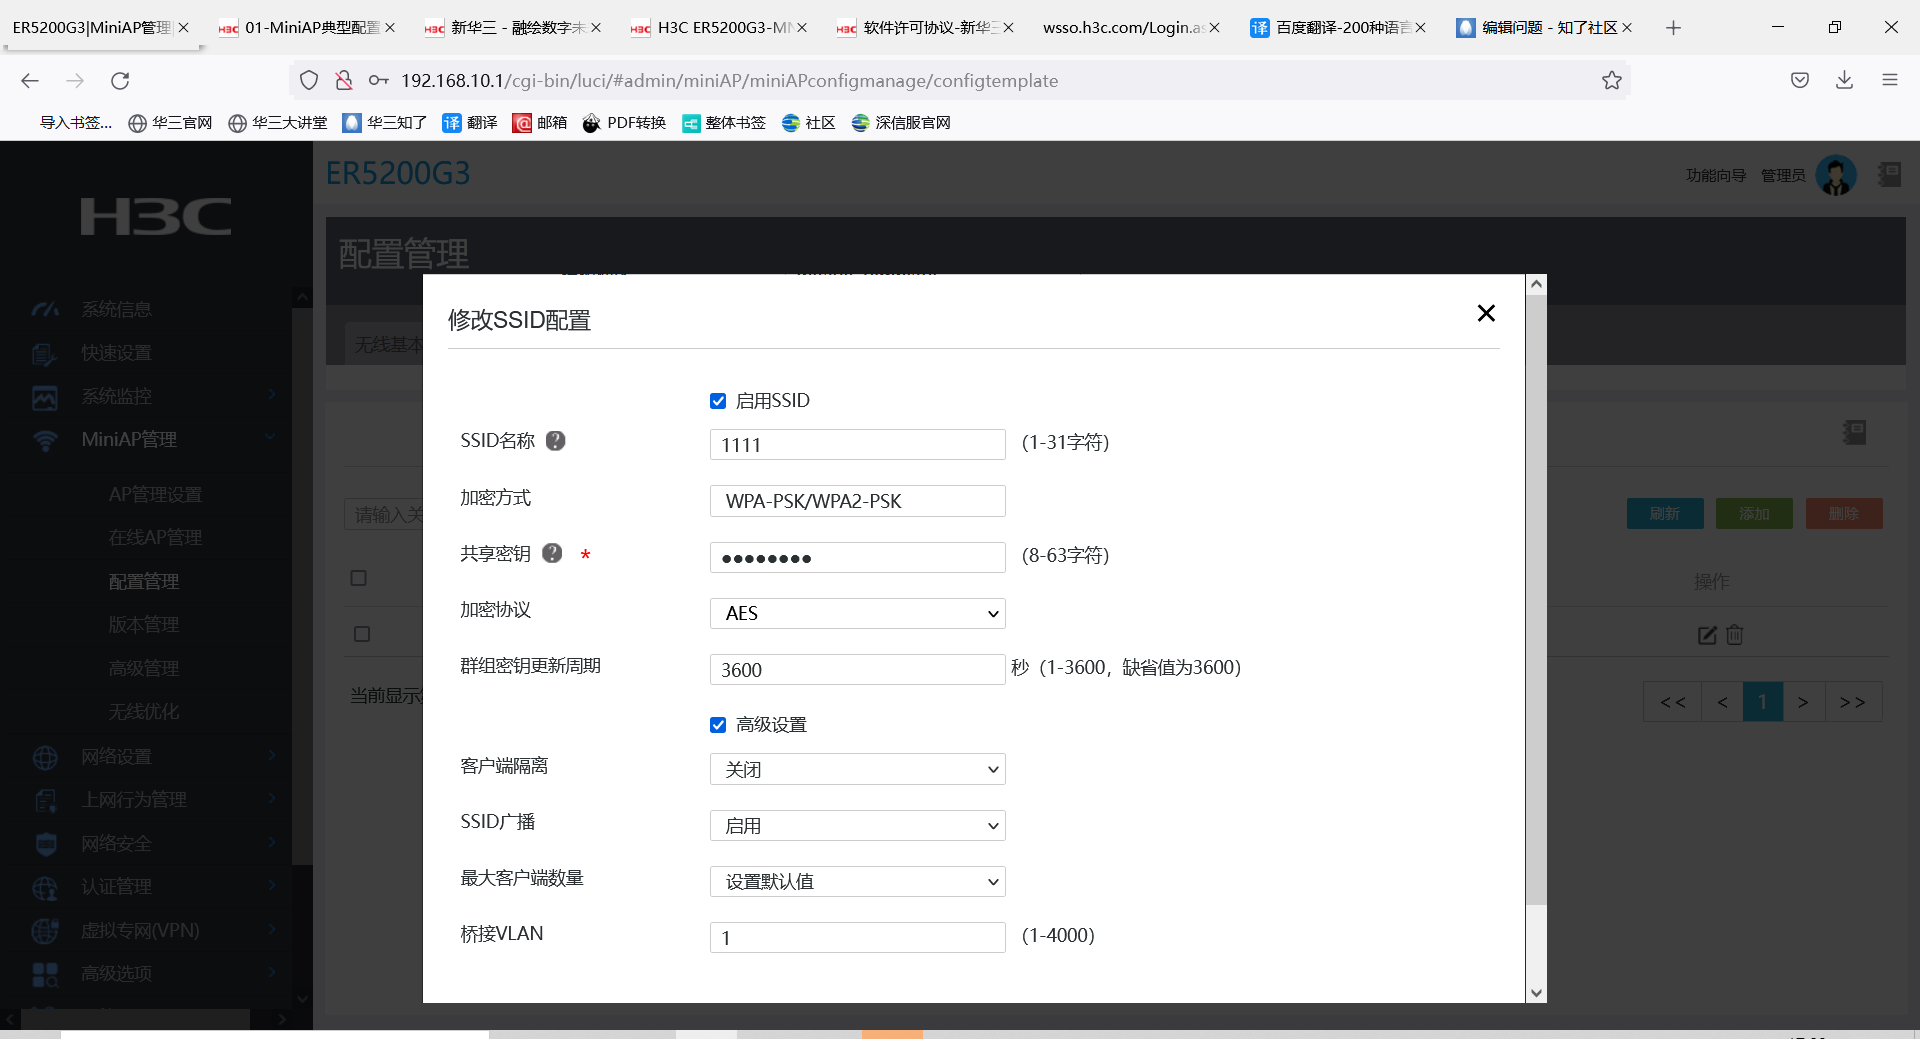Open the 客户端隔离 dropdown

857,769
